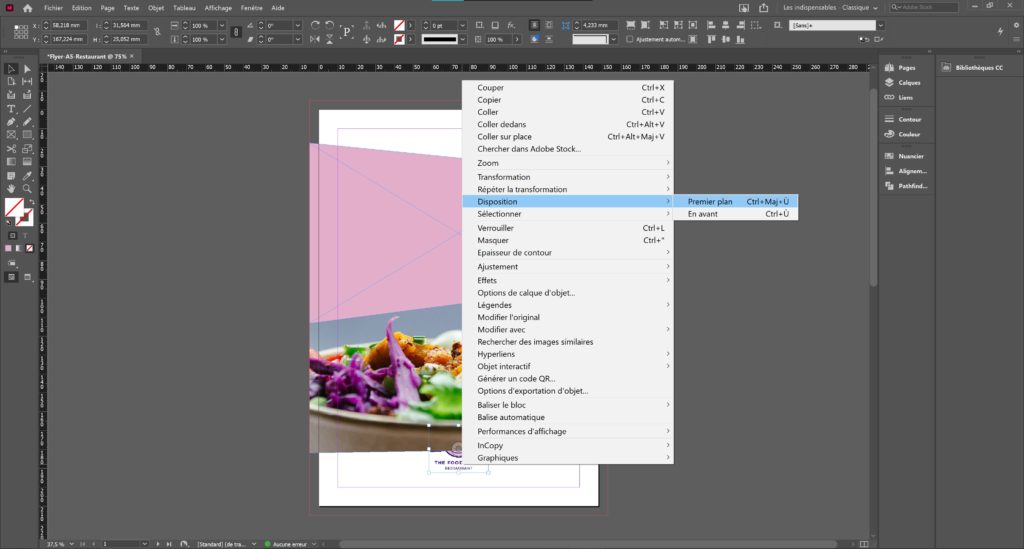Choose En avant in the submenu
The image size is (1024, 549).
[x=735, y=214]
